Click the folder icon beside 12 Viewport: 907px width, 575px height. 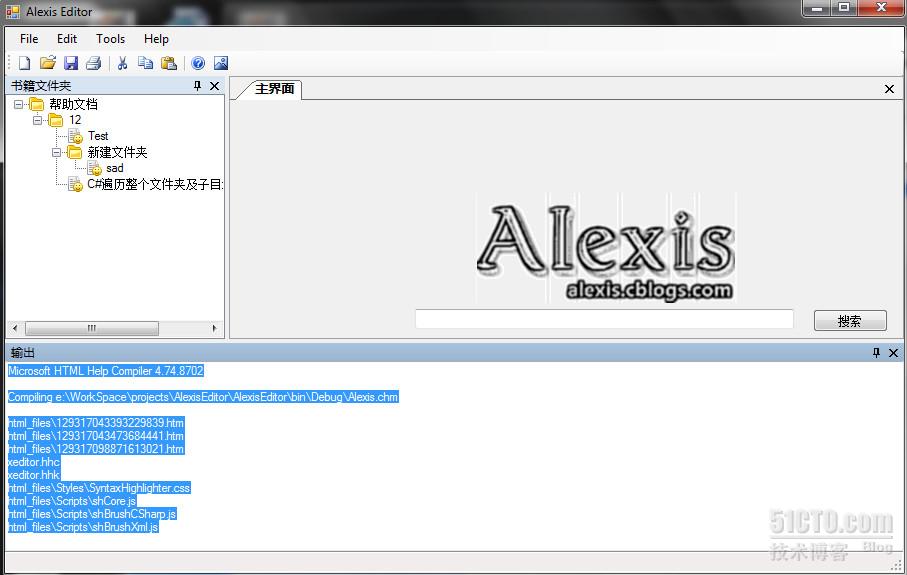click(x=56, y=120)
